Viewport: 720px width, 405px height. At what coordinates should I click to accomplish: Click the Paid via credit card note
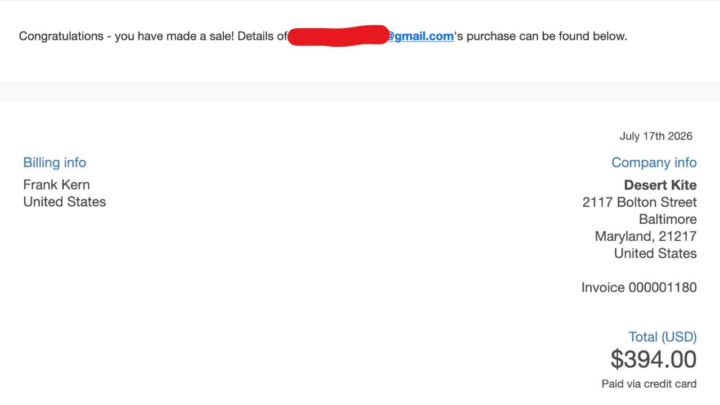pos(649,384)
